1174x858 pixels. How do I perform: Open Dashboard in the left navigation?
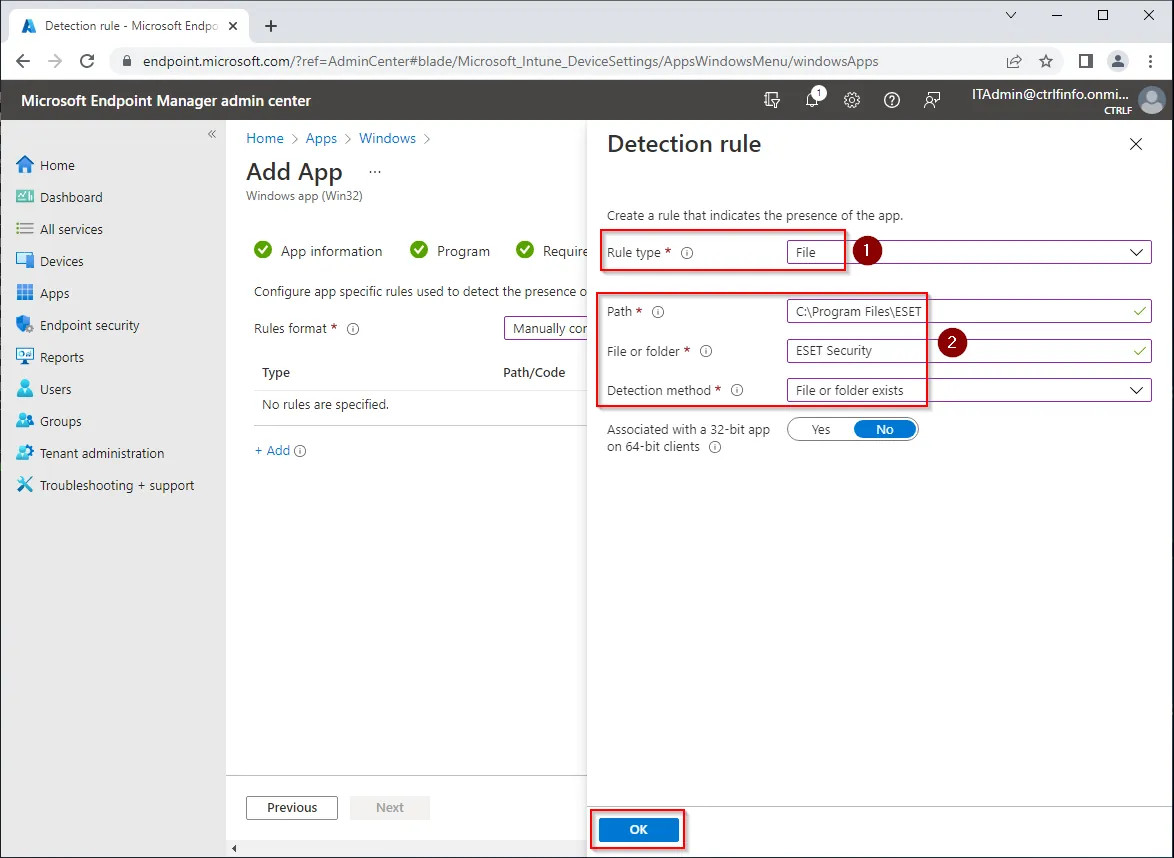(59, 198)
